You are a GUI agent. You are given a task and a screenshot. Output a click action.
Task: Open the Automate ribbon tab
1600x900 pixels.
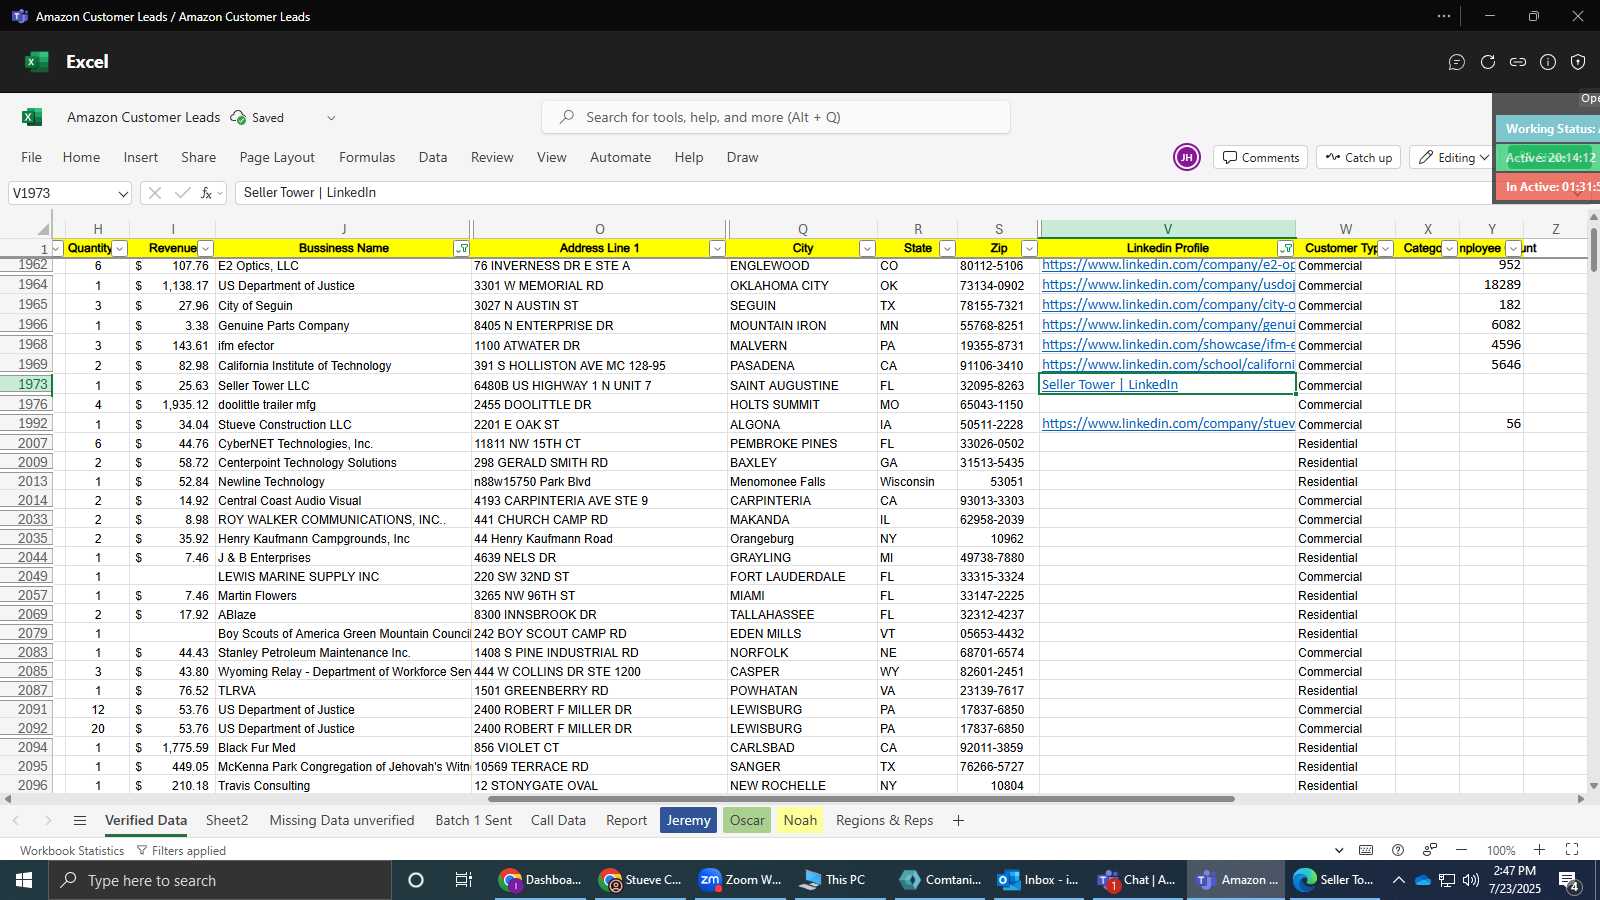click(x=620, y=157)
